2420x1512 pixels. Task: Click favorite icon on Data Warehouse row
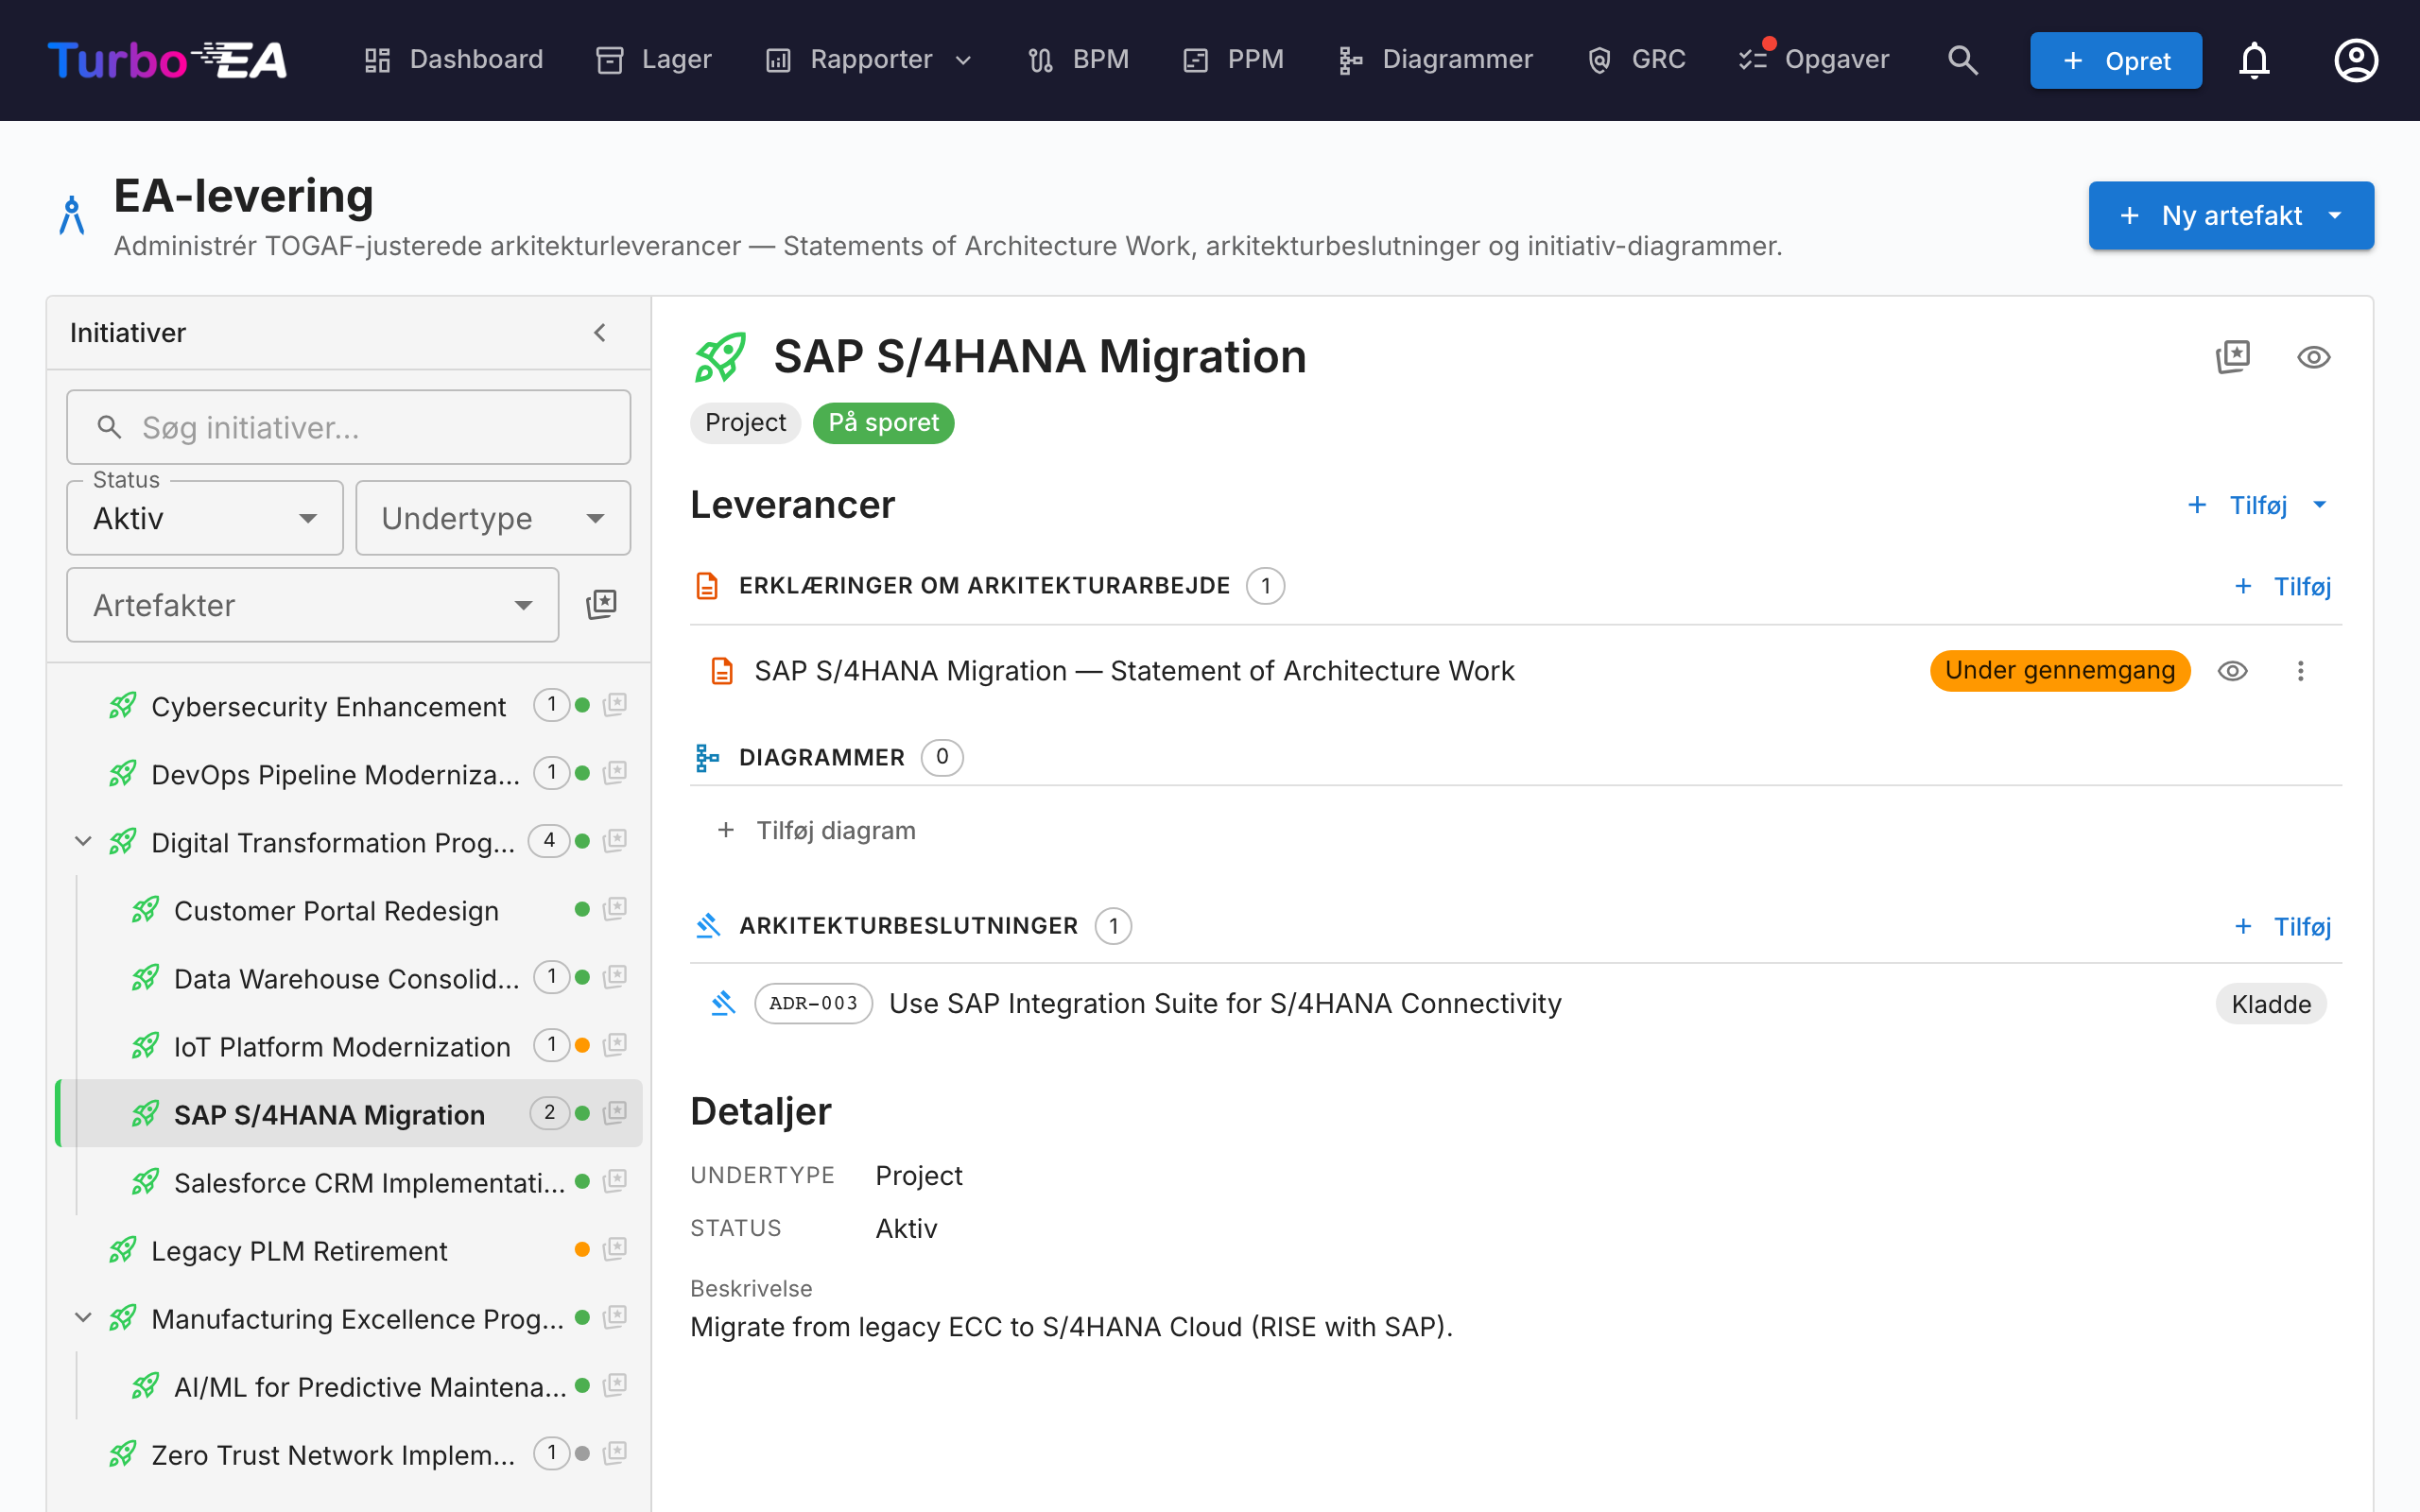[615, 977]
